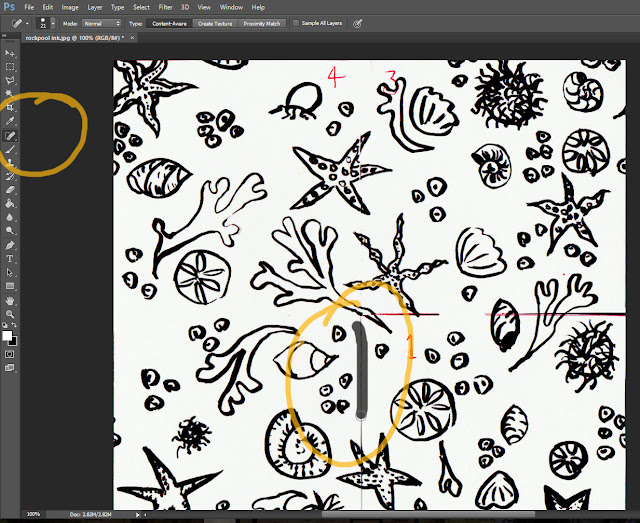Select the Move tool
640x523 pixels.
pyautogui.click(x=10, y=53)
